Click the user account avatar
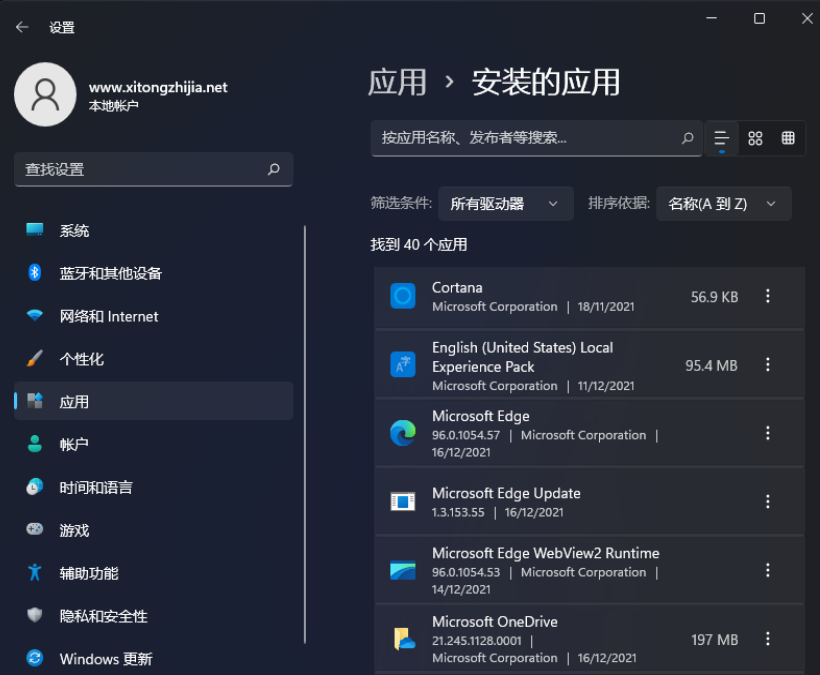This screenshot has width=820, height=675. point(45,95)
